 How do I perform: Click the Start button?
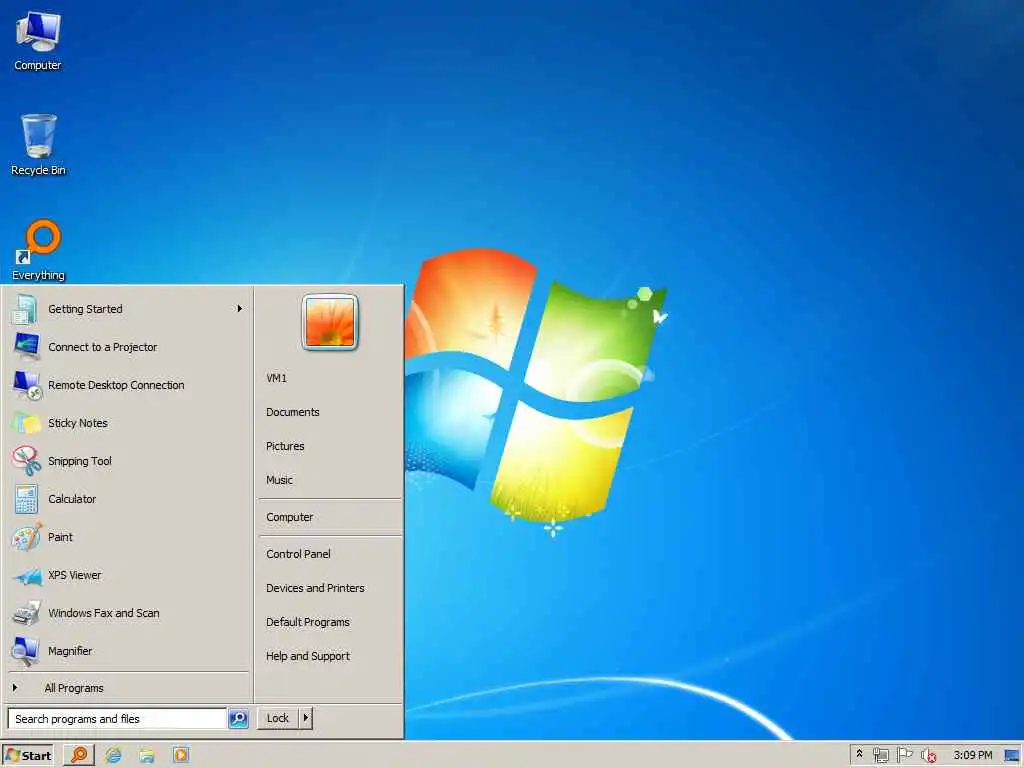click(x=27, y=755)
